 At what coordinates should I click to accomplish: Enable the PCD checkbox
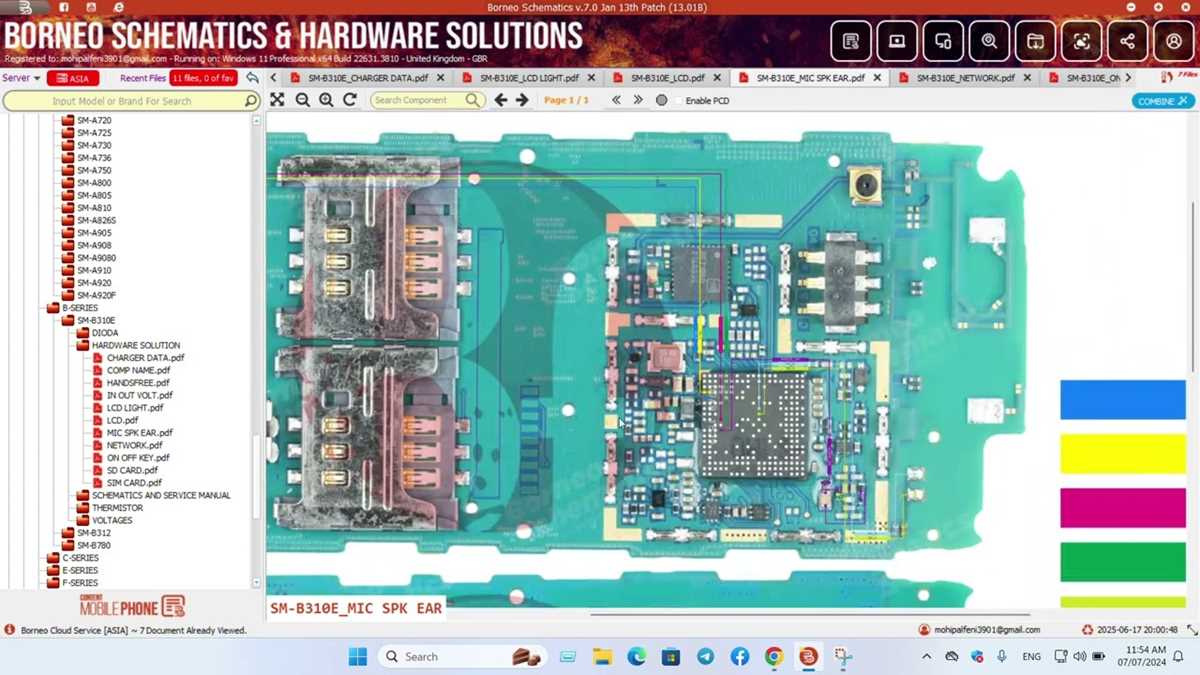tap(679, 101)
